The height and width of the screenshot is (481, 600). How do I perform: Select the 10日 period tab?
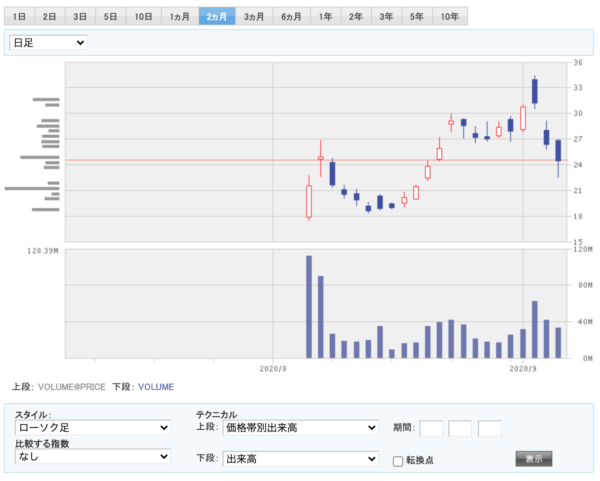144,16
